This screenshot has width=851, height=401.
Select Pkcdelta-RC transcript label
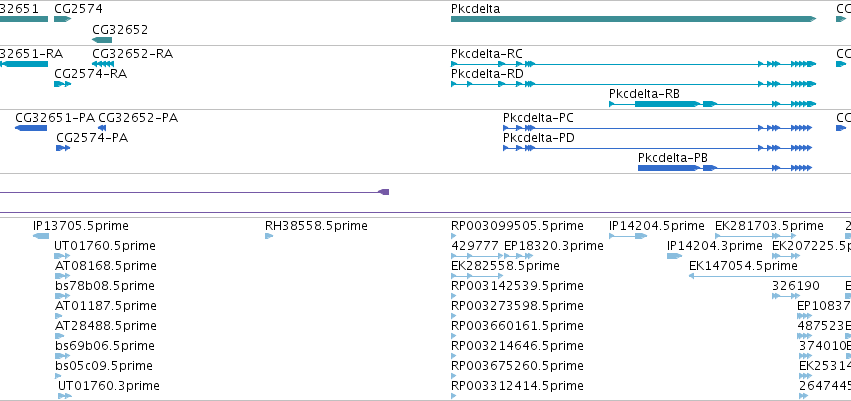(x=487, y=54)
